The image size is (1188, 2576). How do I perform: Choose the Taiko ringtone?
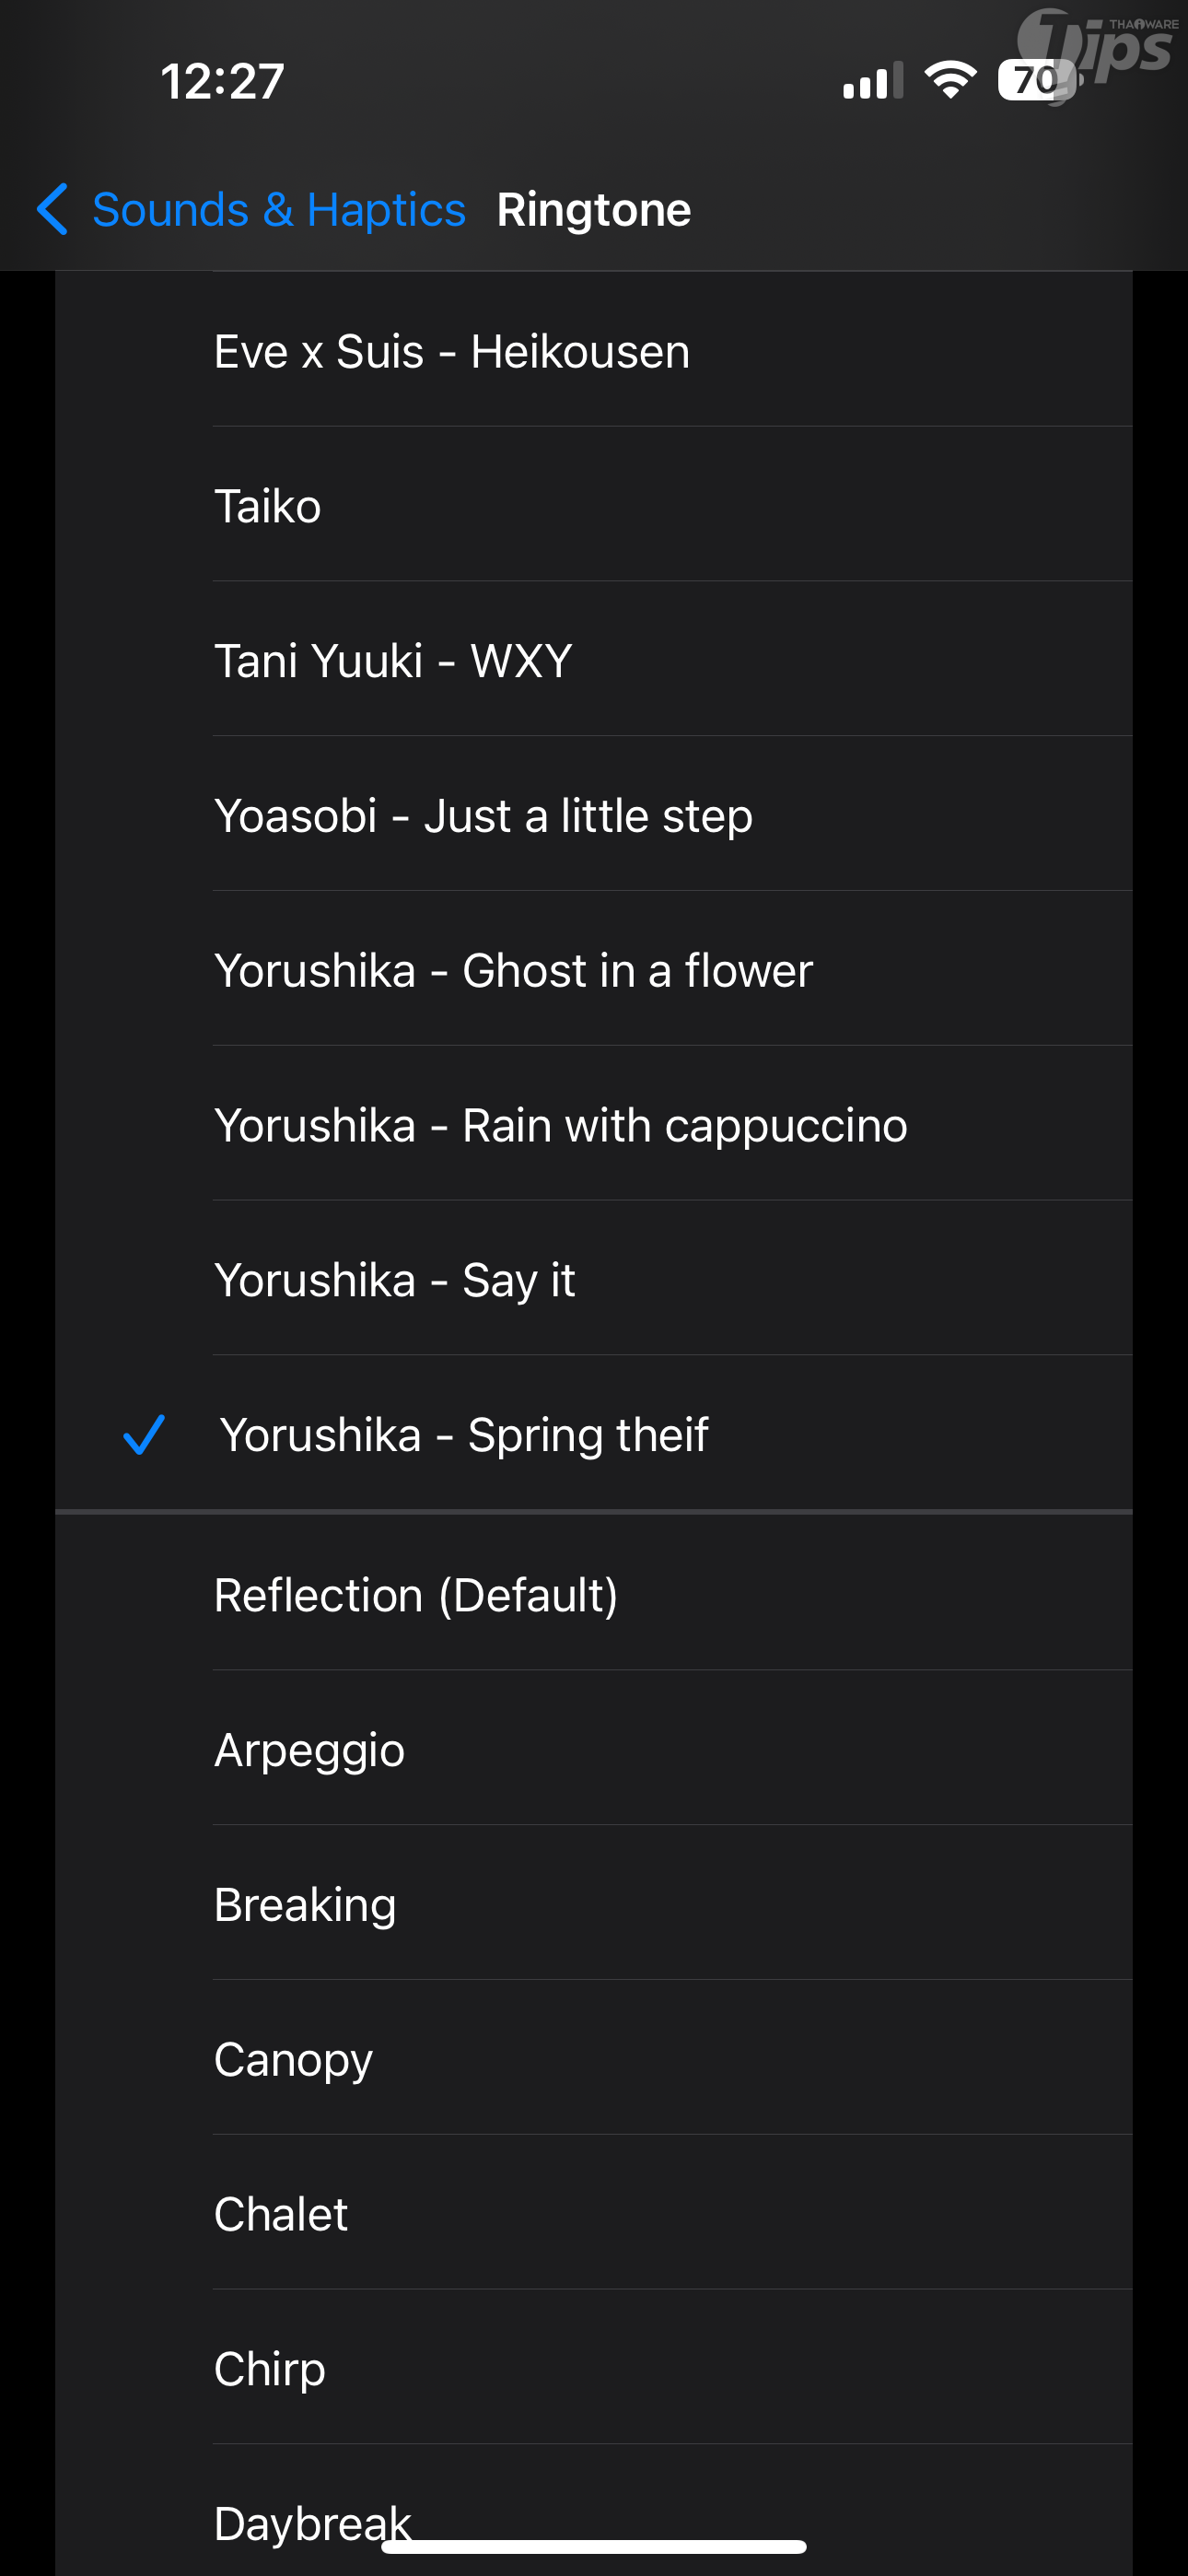coord(268,507)
